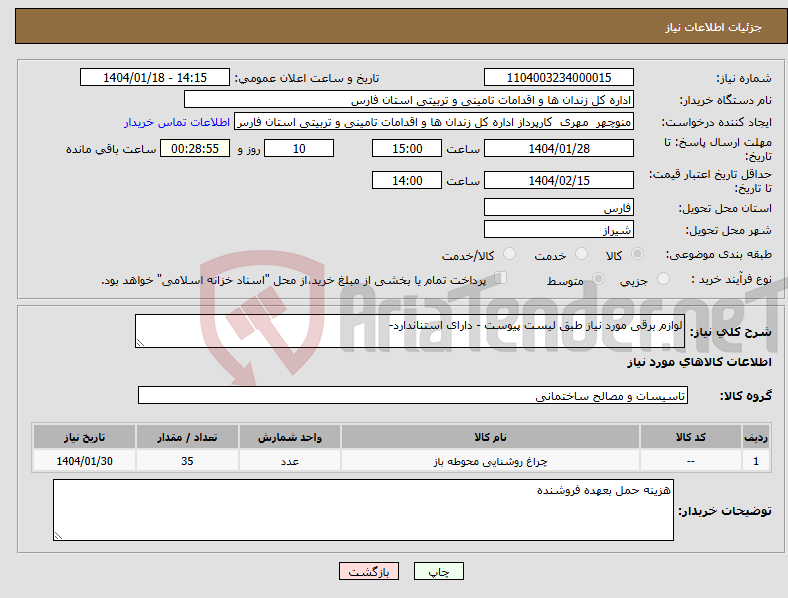Click the واحد شمارش column header
Viewport: 788px width, 598px height.
click(x=290, y=437)
